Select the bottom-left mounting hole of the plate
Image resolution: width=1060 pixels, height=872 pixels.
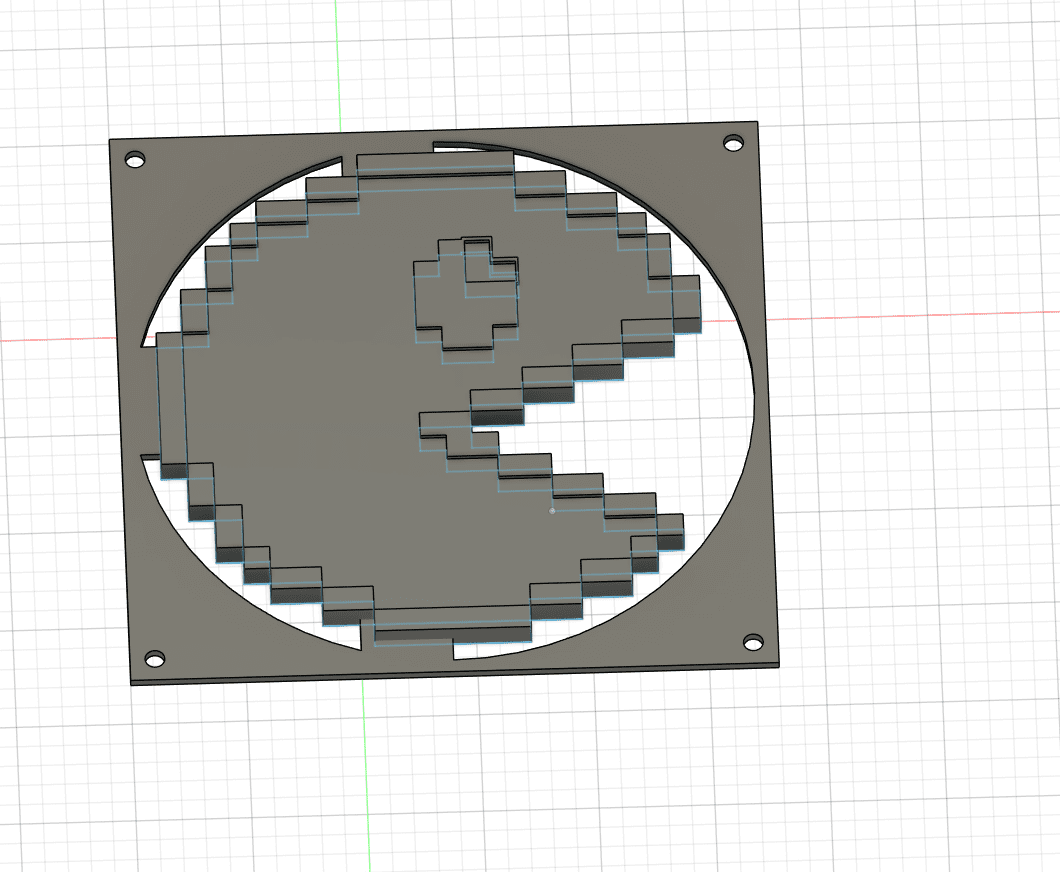pyautogui.click(x=155, y=658)
